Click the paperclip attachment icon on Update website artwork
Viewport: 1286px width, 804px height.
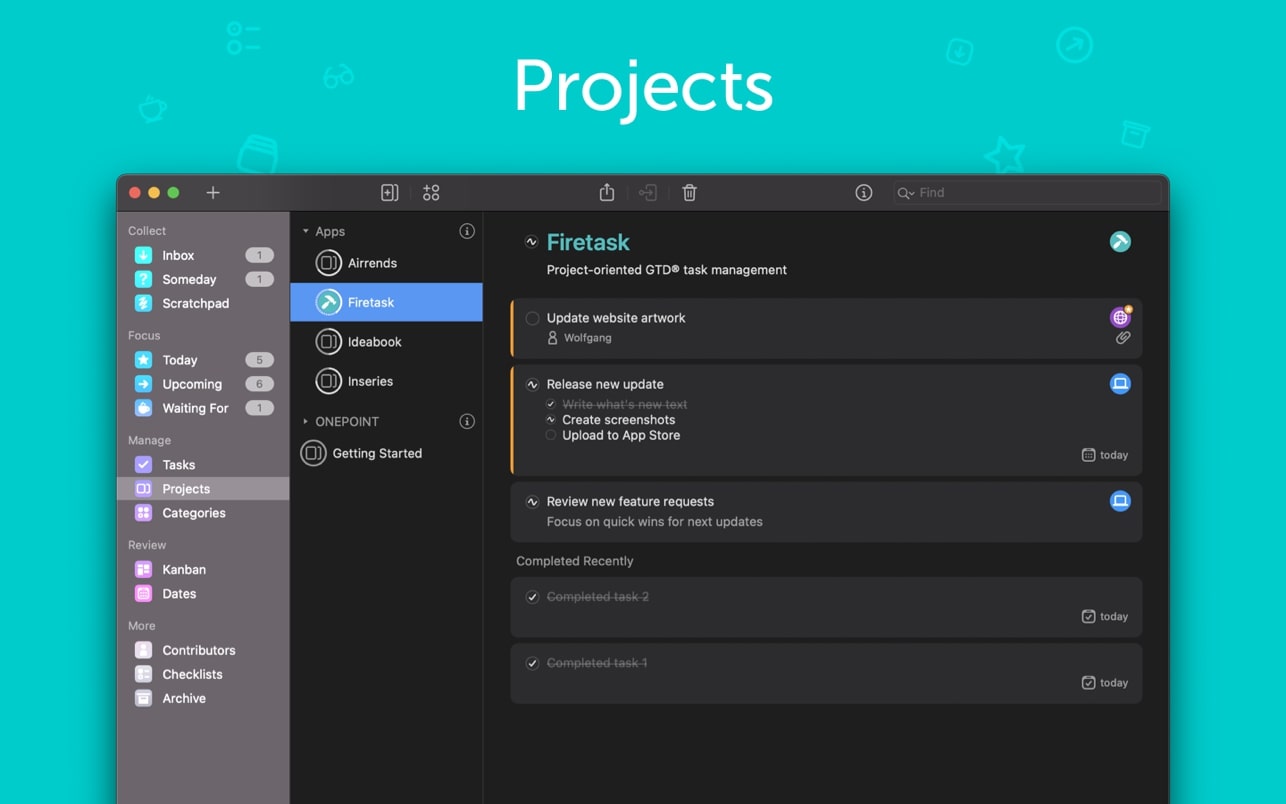1123,338
